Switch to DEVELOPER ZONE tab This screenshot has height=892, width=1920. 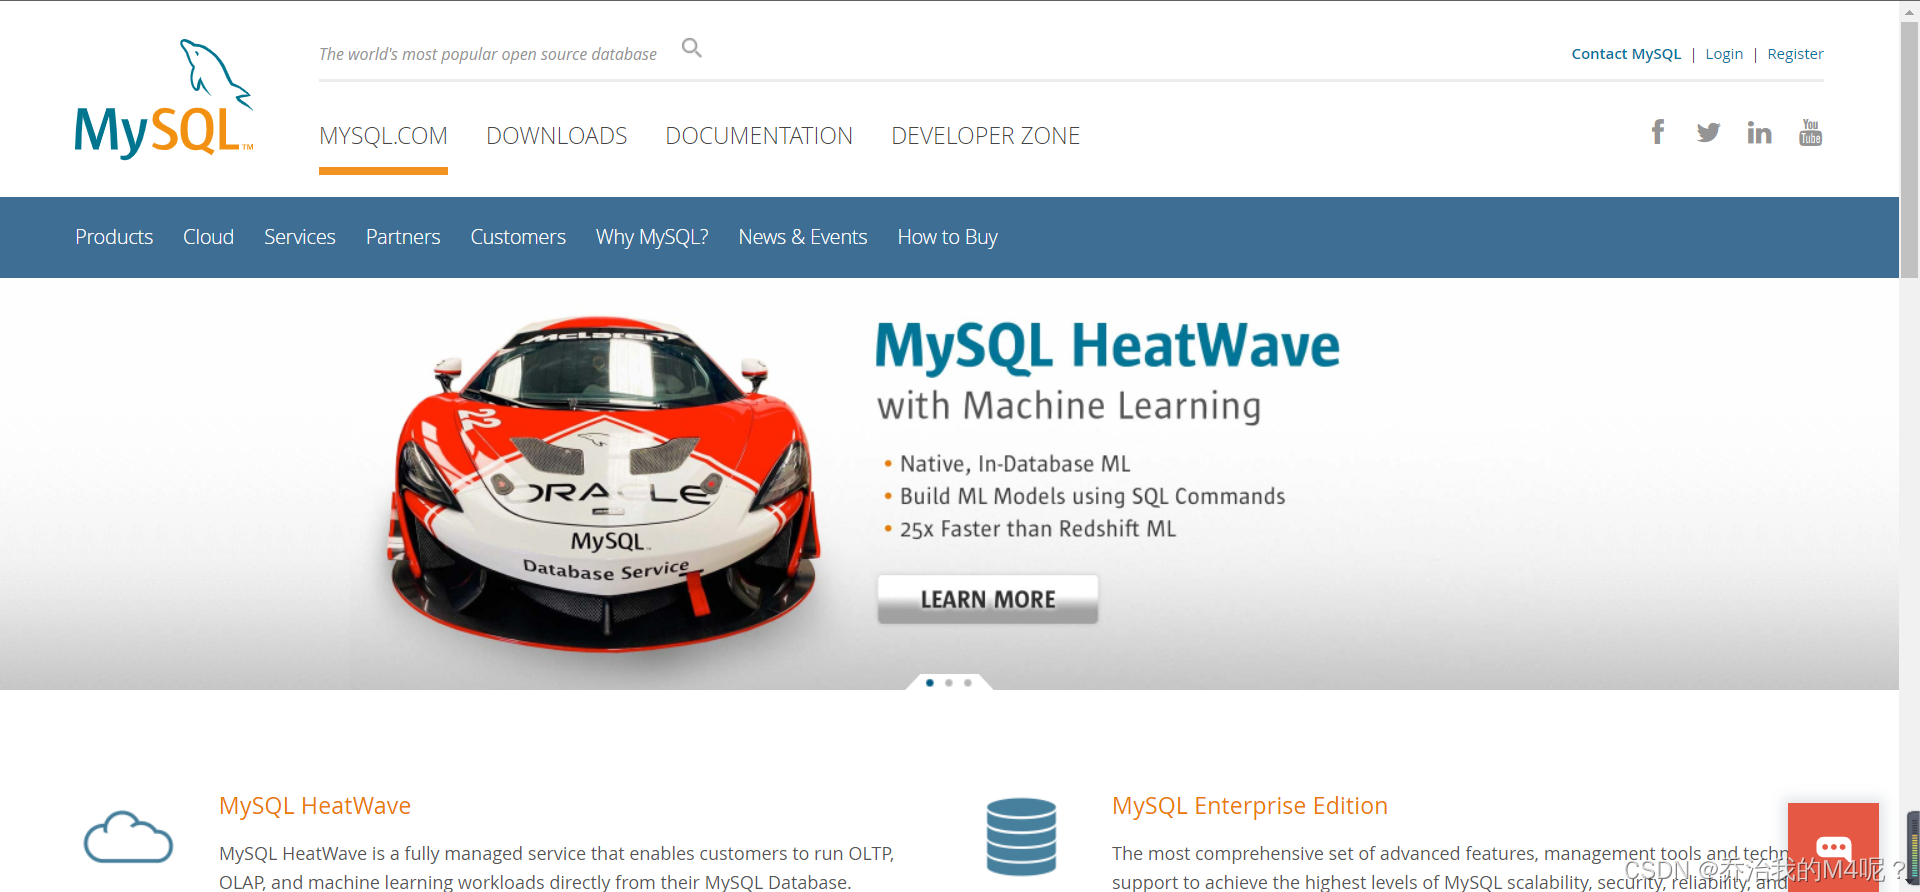985,136
